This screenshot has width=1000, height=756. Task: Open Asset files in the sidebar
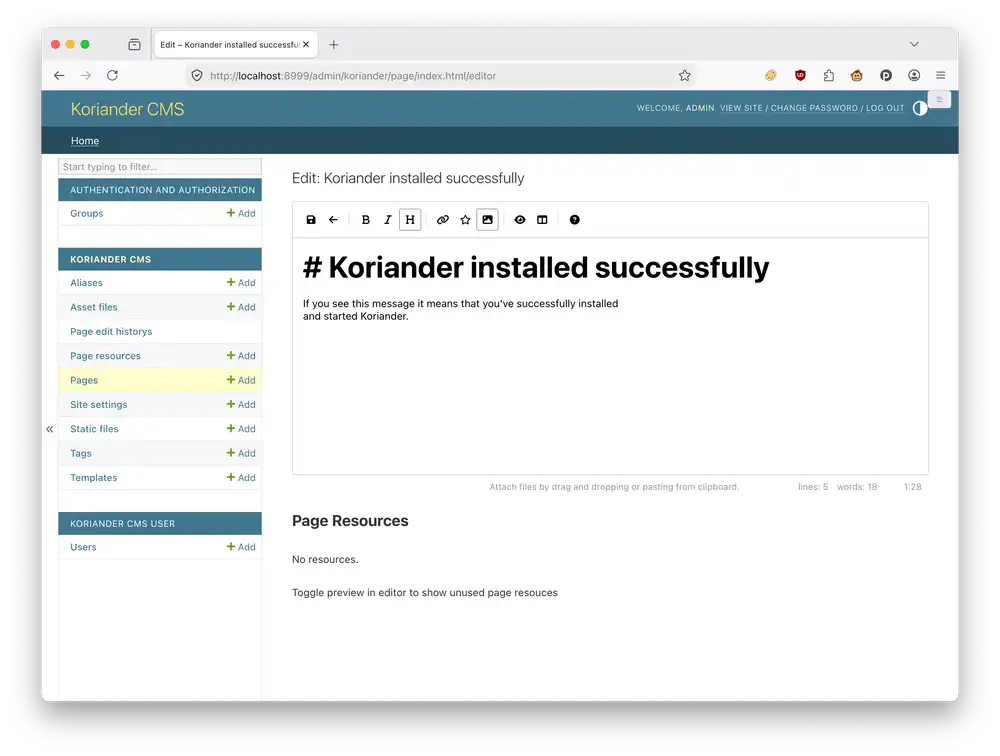coord(94,307)
